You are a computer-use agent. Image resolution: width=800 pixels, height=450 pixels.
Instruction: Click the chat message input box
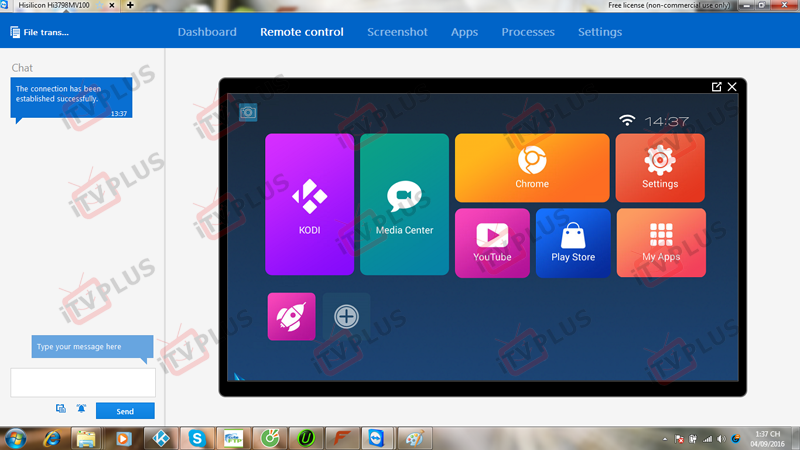tap(83, 383)
